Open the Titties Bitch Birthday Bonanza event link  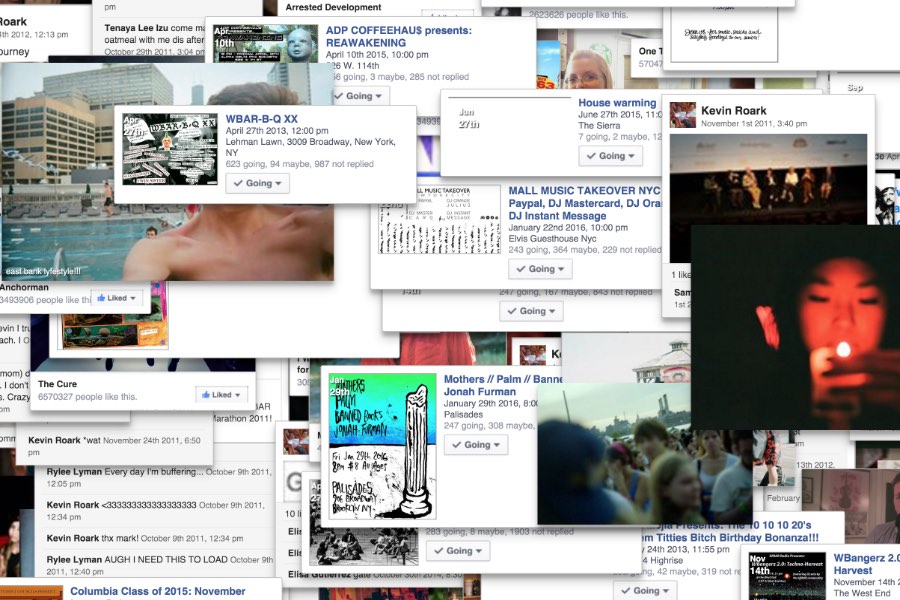pos(730,531)
